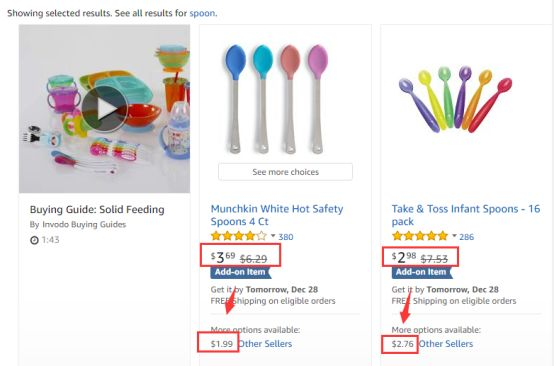
Task: Click the Take & Toss colorful spoons image
Action: 455,99
